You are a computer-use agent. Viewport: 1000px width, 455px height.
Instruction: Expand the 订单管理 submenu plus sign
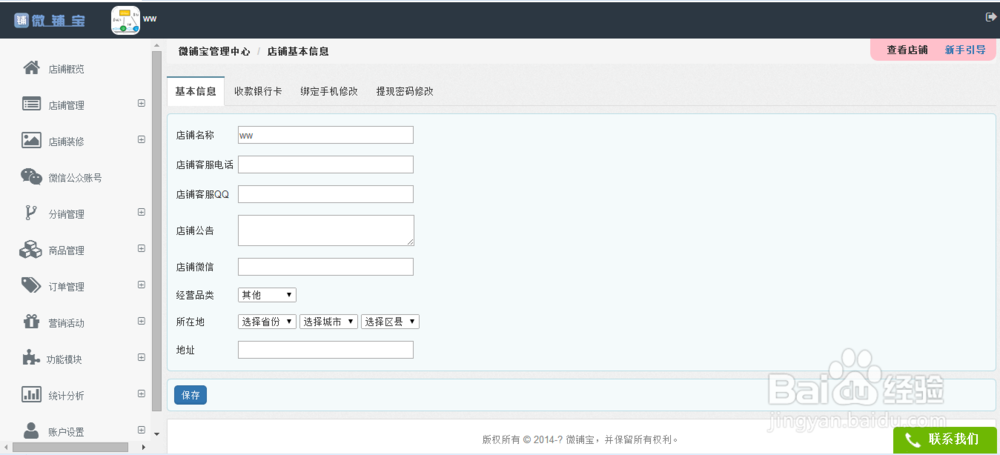(x=142, y=285)
